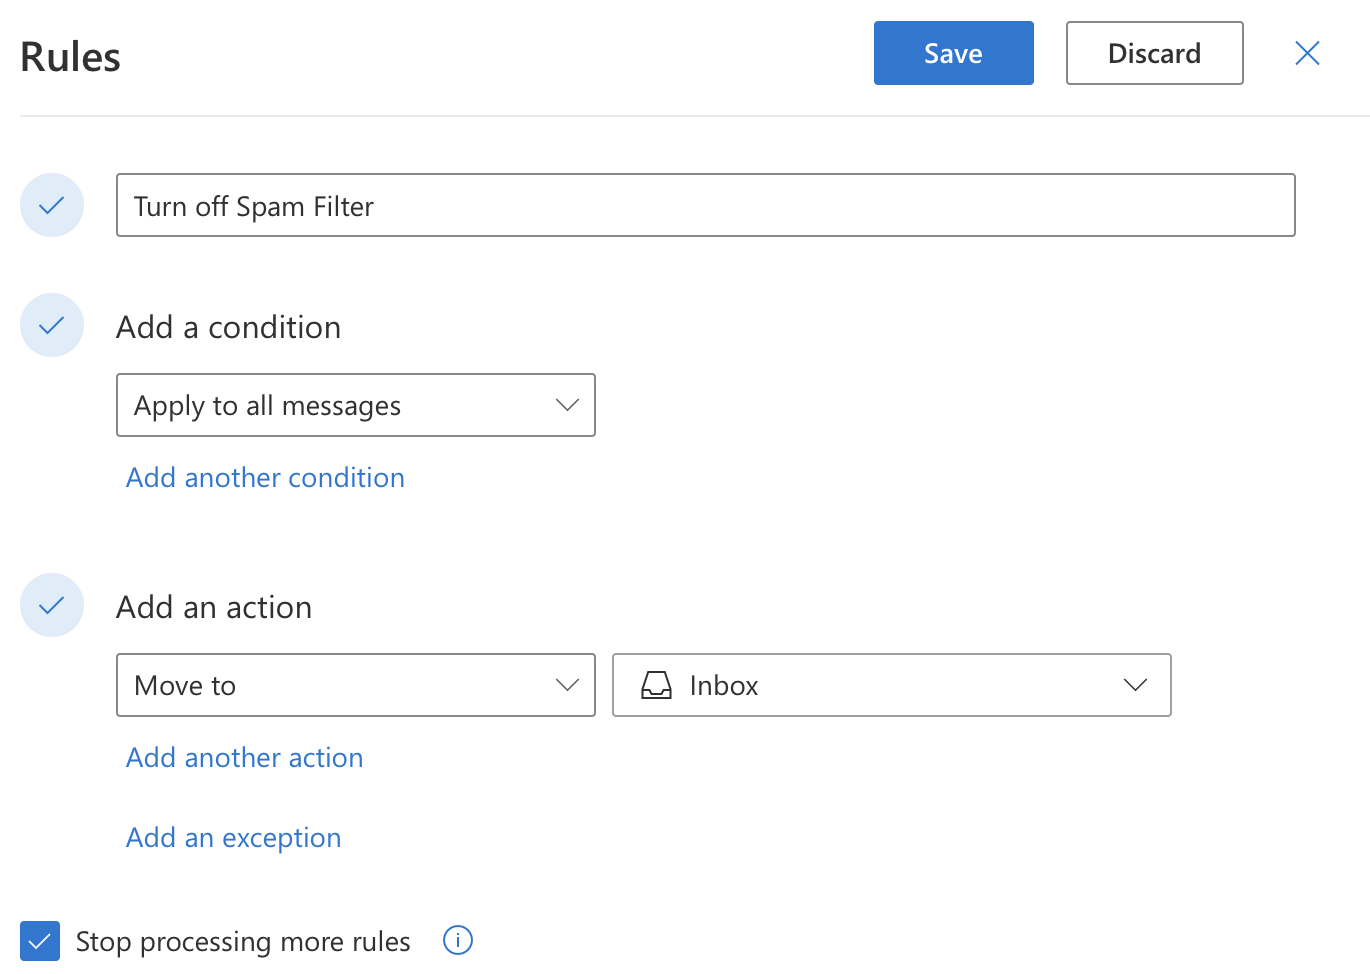This screenshot has height=974, width=1370.
Task: Click the checkmark icon beside Add an action
Action: pos(51,605)
